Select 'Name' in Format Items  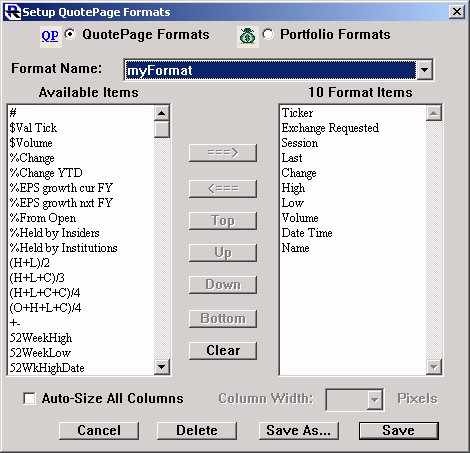[353, 248]
